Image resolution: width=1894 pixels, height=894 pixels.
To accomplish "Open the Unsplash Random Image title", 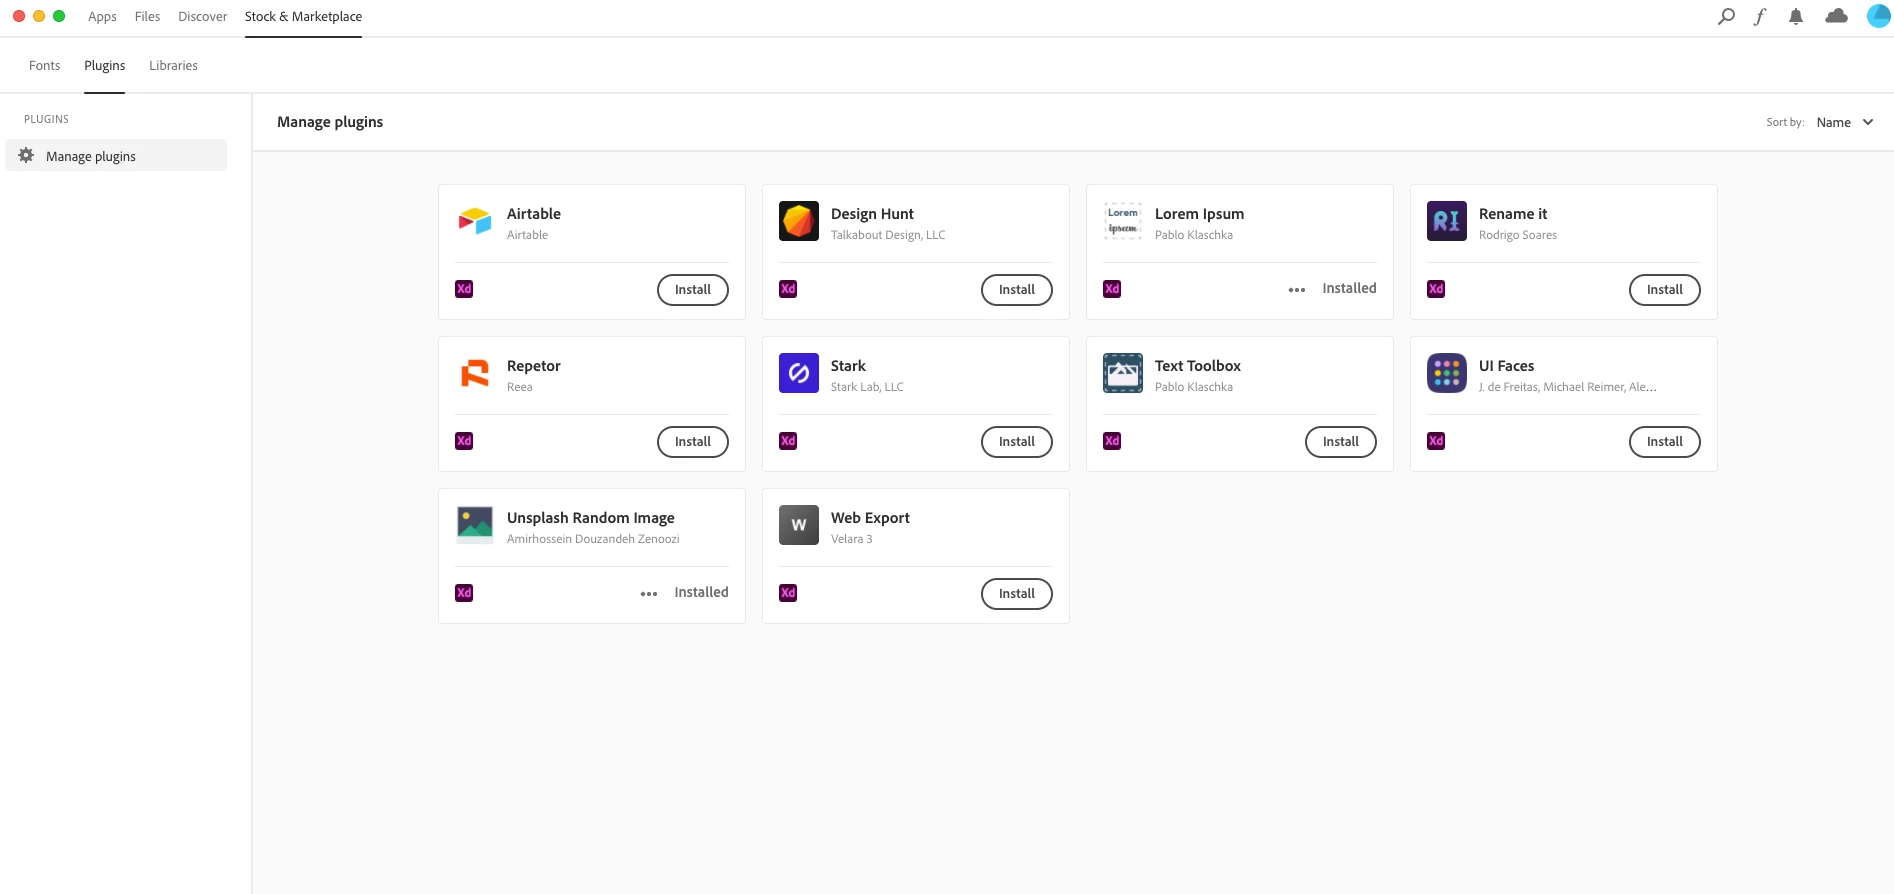I will pos(590,518).
